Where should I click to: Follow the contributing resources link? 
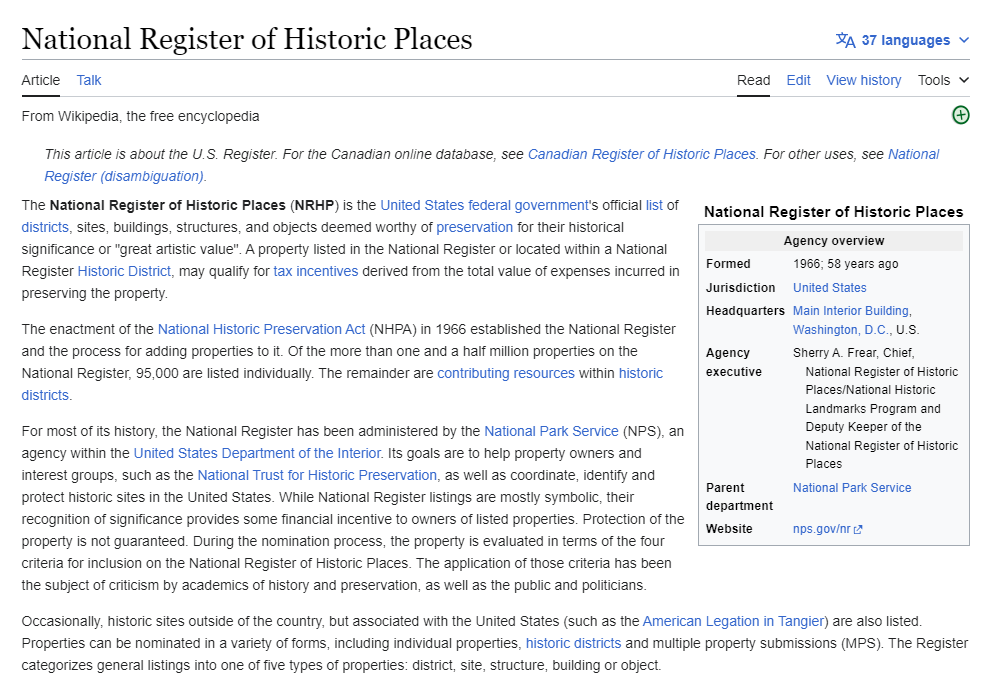coord(506,373)
